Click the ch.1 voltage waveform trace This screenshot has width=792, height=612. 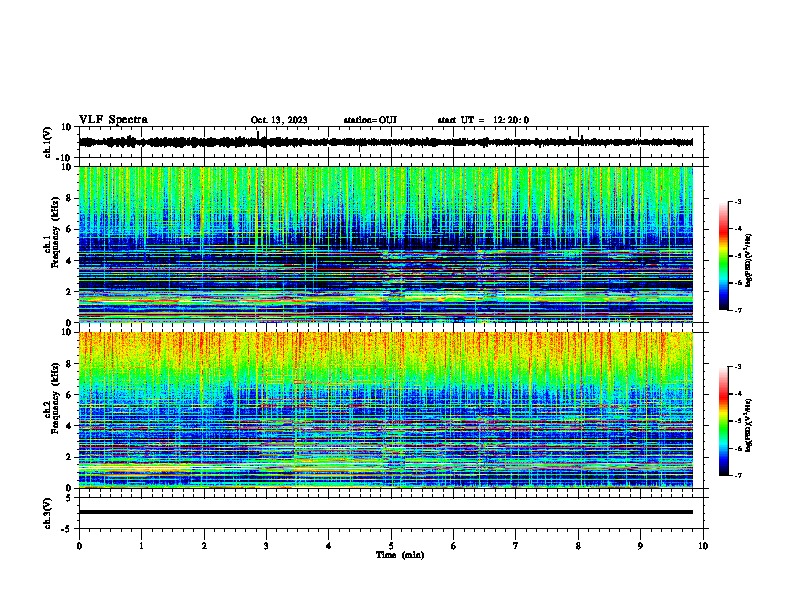pos(386,142)
